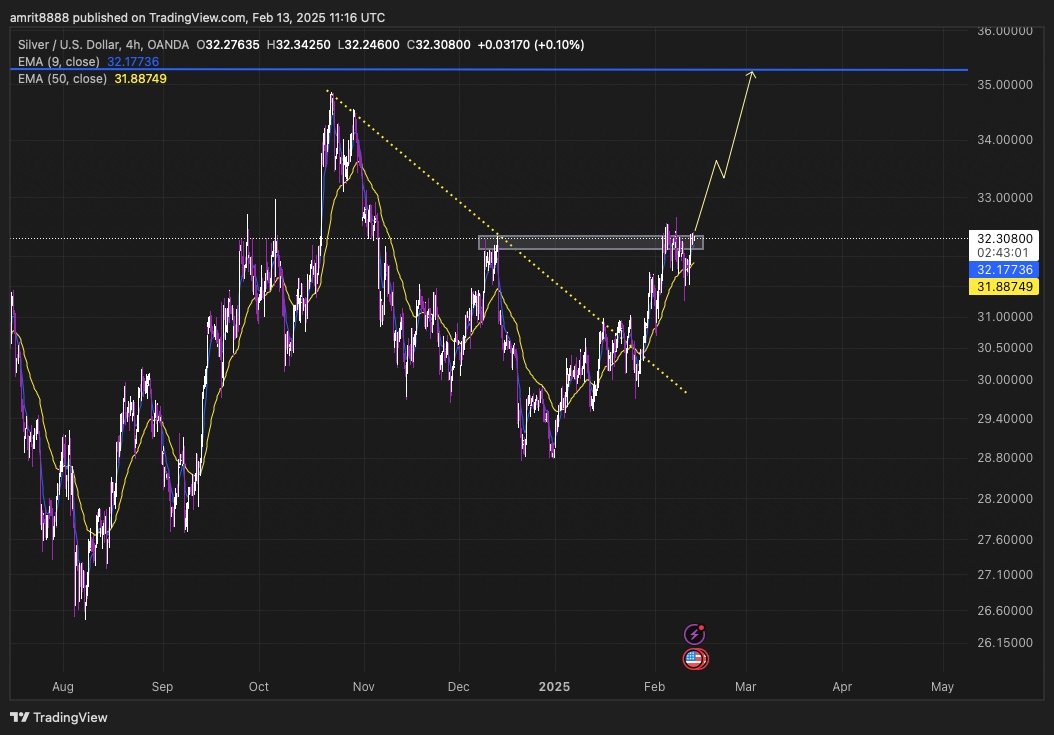1054x735 pixels.
Task: Click the high value H32.34250
Action: point(298,45)
